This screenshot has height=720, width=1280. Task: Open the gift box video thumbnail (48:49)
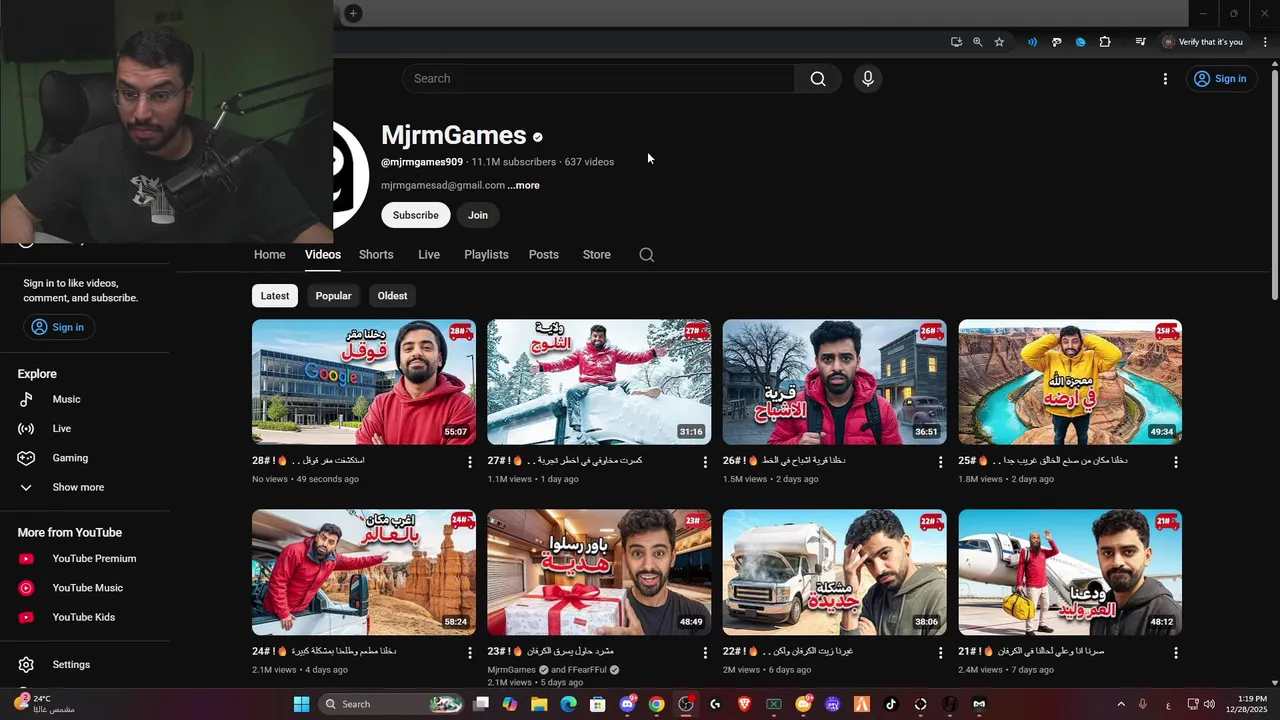[x=599, y=573]
